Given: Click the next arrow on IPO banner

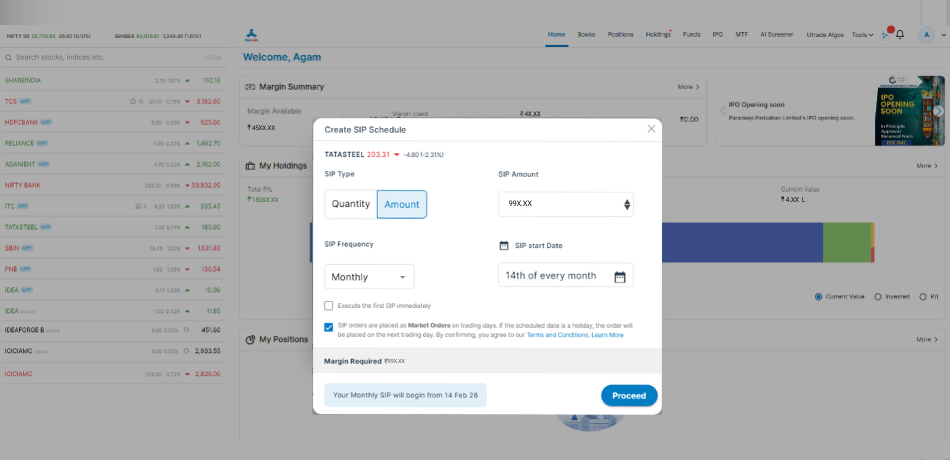Looking at the screenshot, I should 940,111.
